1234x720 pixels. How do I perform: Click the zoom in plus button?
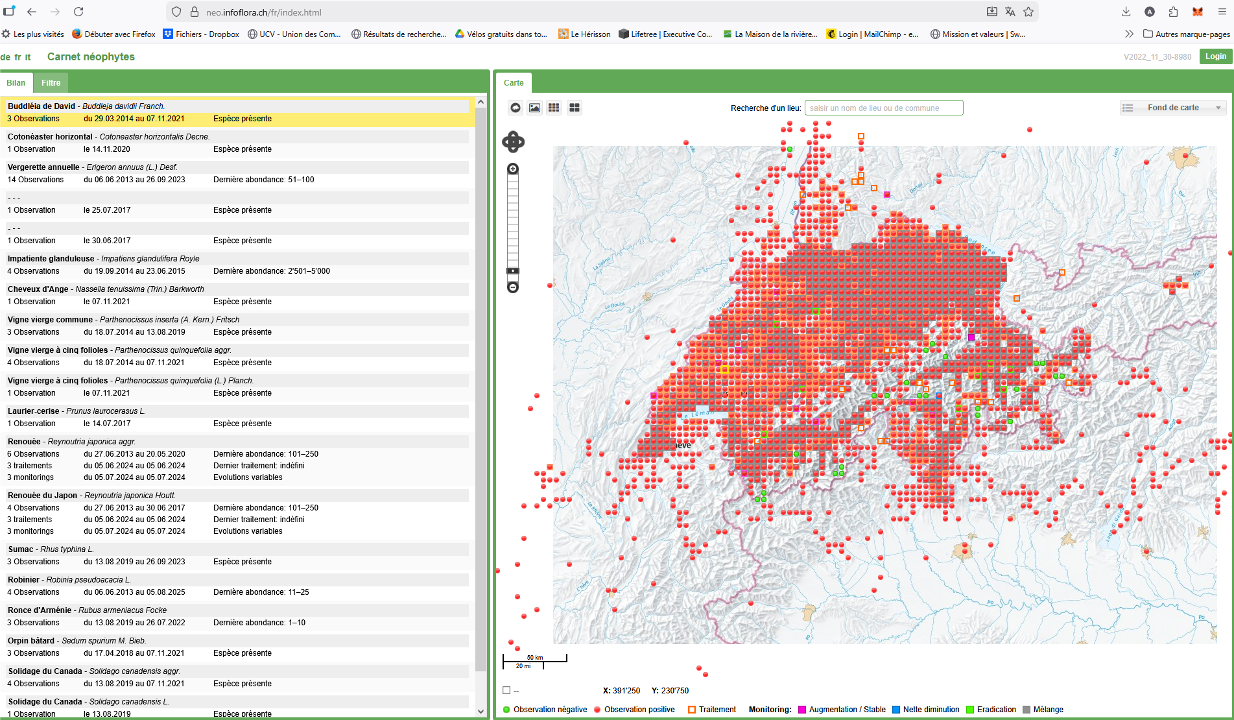point(513,169)
